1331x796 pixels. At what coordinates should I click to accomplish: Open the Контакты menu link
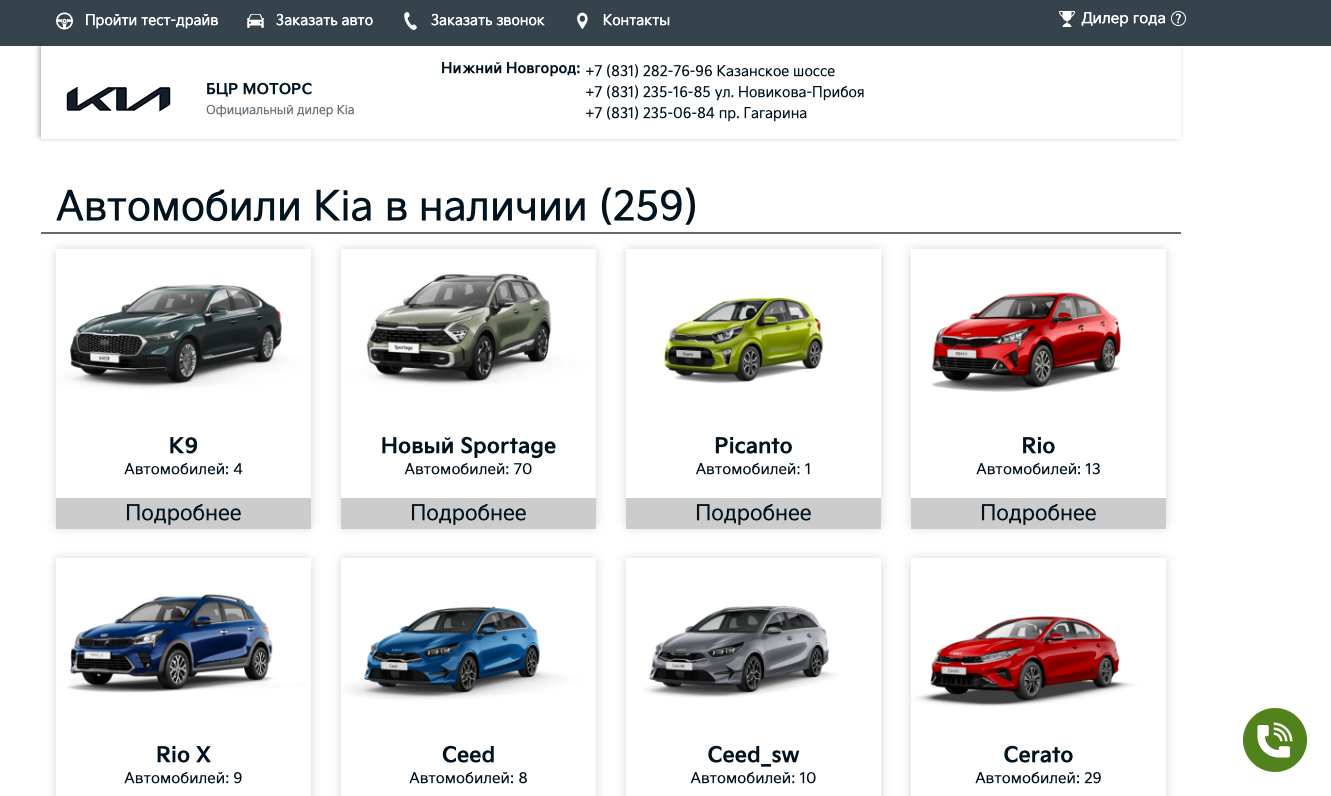coord(636,20)
